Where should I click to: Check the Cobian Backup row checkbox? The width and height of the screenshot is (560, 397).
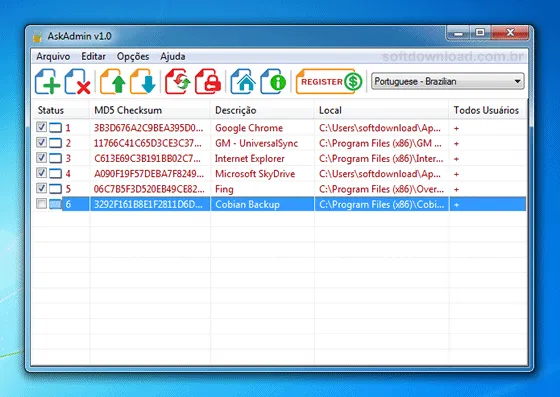pos(41,203)
